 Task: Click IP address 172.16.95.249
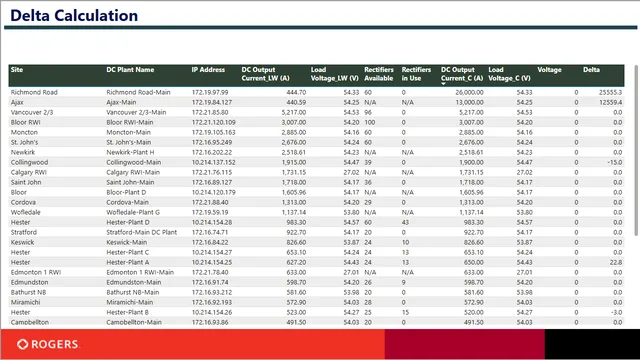coord(211,142)
